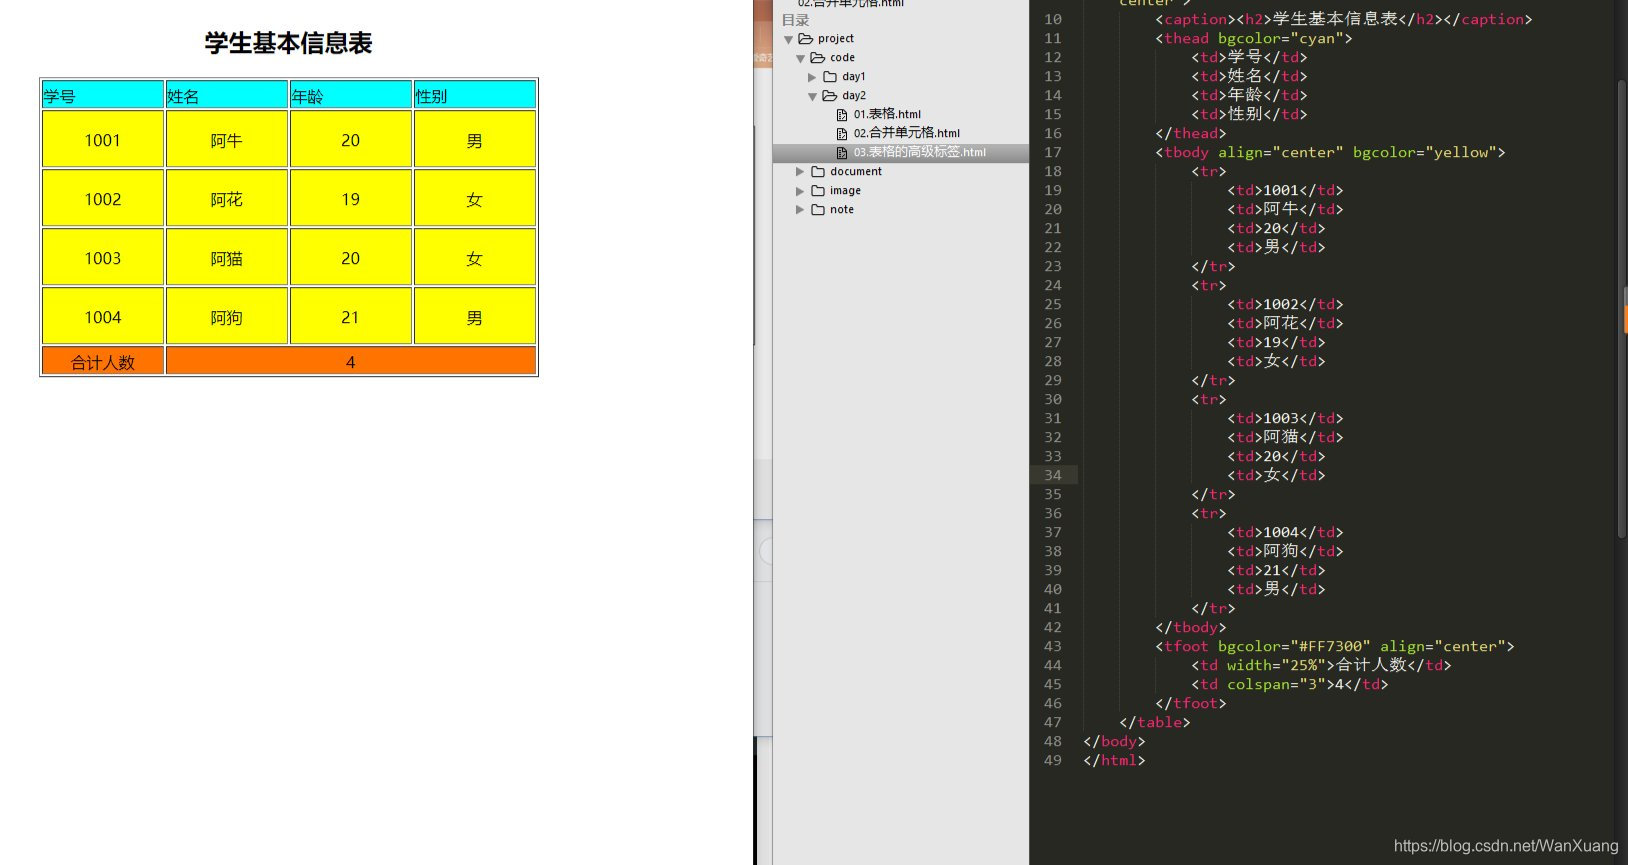This screenshot has height=865, width=1628.
Task: Click the td width="25%" code line
Action: click(x=1321, y=665)
